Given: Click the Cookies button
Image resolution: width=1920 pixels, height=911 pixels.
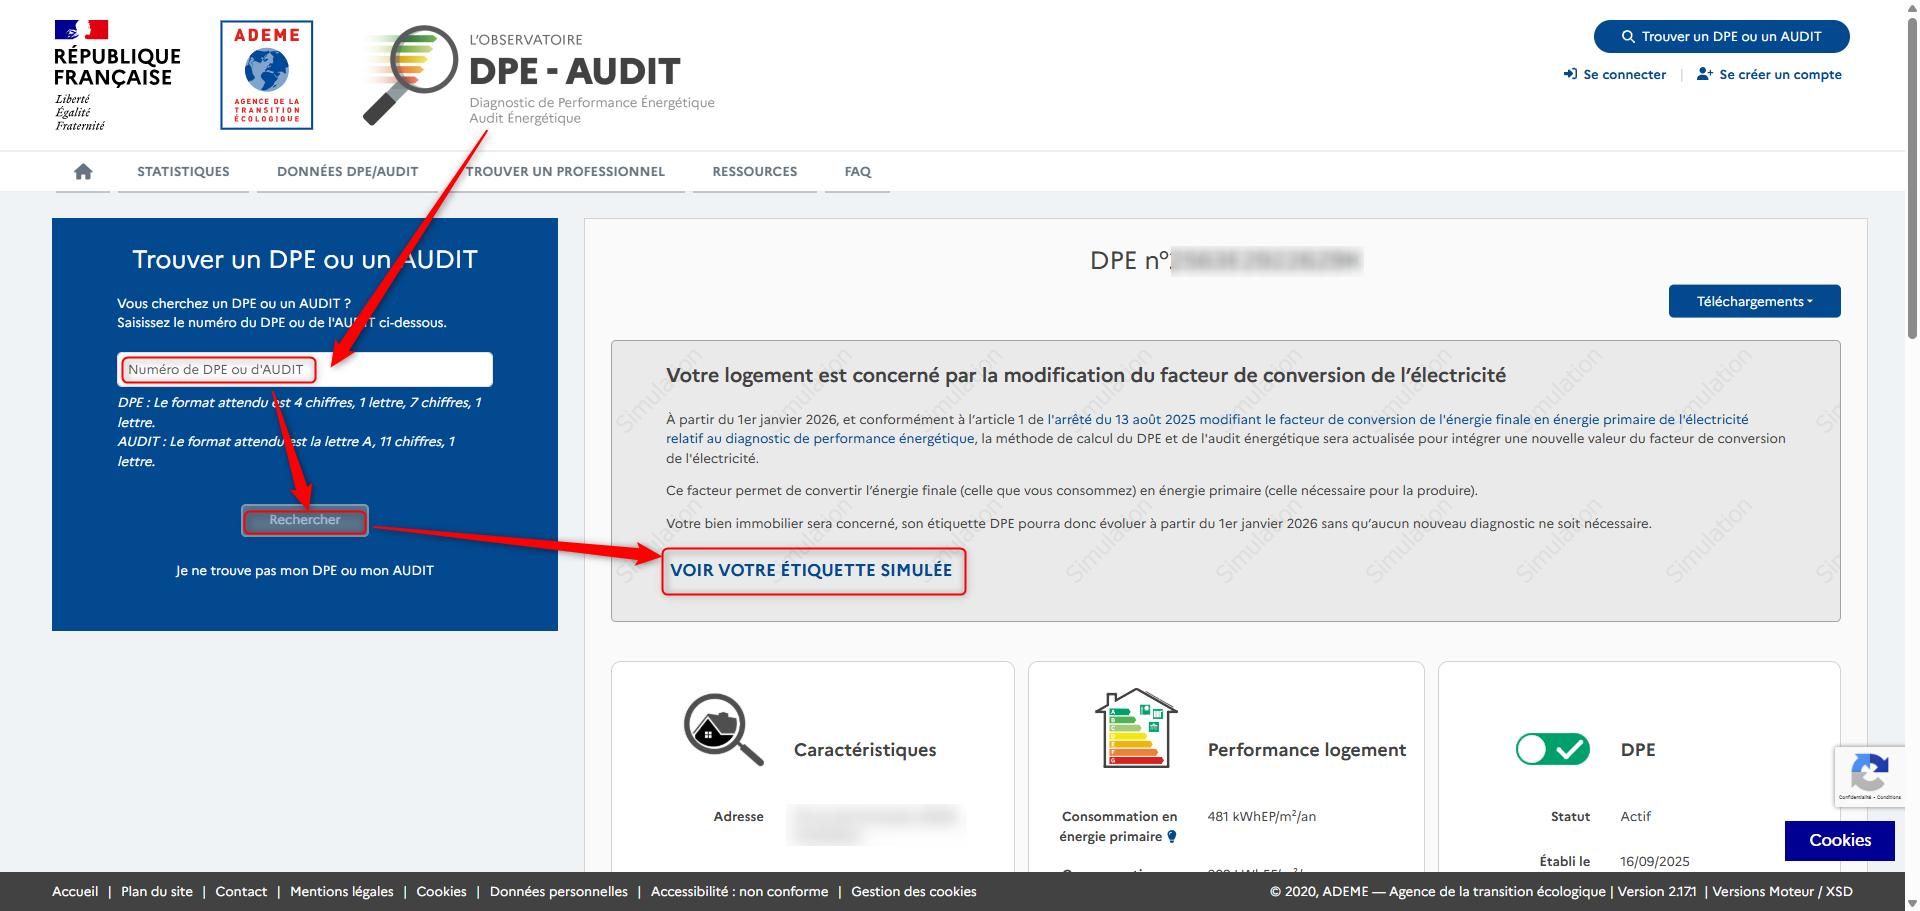Looking at the screenshot, I should point(1839,840).
